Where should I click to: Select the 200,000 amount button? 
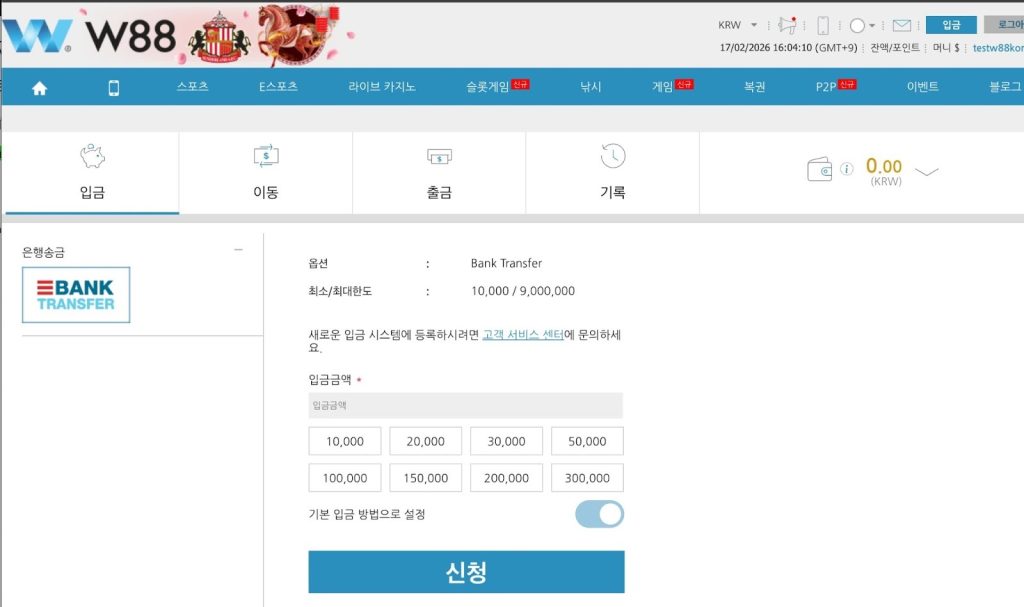[506, 478]
